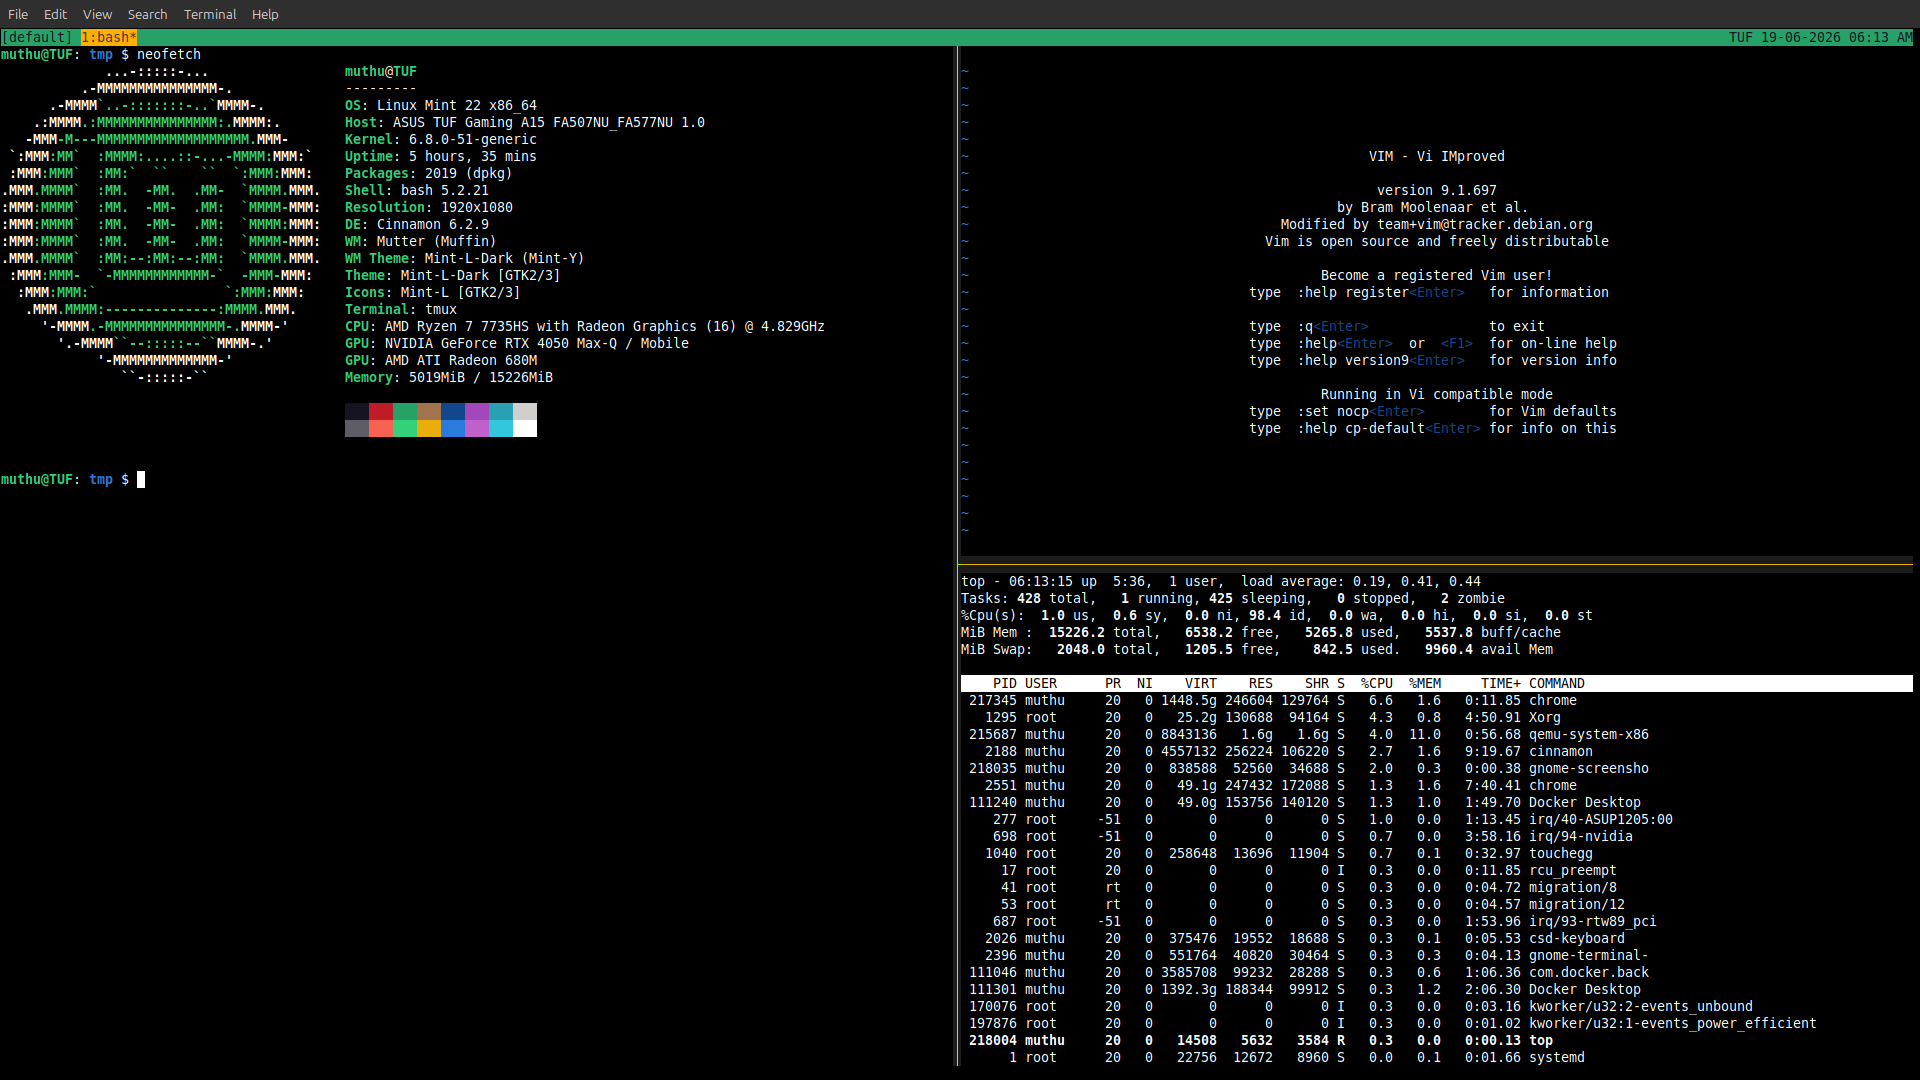Image resolution: width=1920 pixels, height=1080 pixels.
Task: Click the Memory: 5019MiB / 15226MiB line
Action: pos(449,377)
